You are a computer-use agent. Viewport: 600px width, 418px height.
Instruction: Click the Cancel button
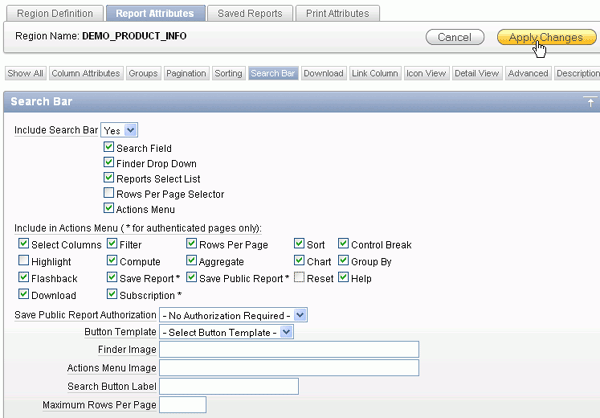point(455,37)
